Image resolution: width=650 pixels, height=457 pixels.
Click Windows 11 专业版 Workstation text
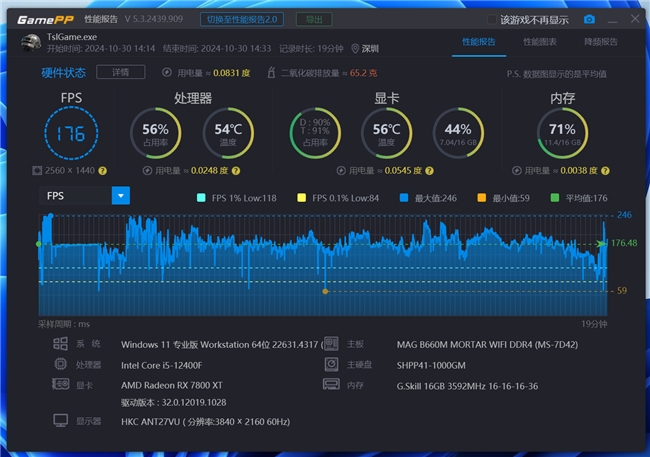click(x=221, y=345)
